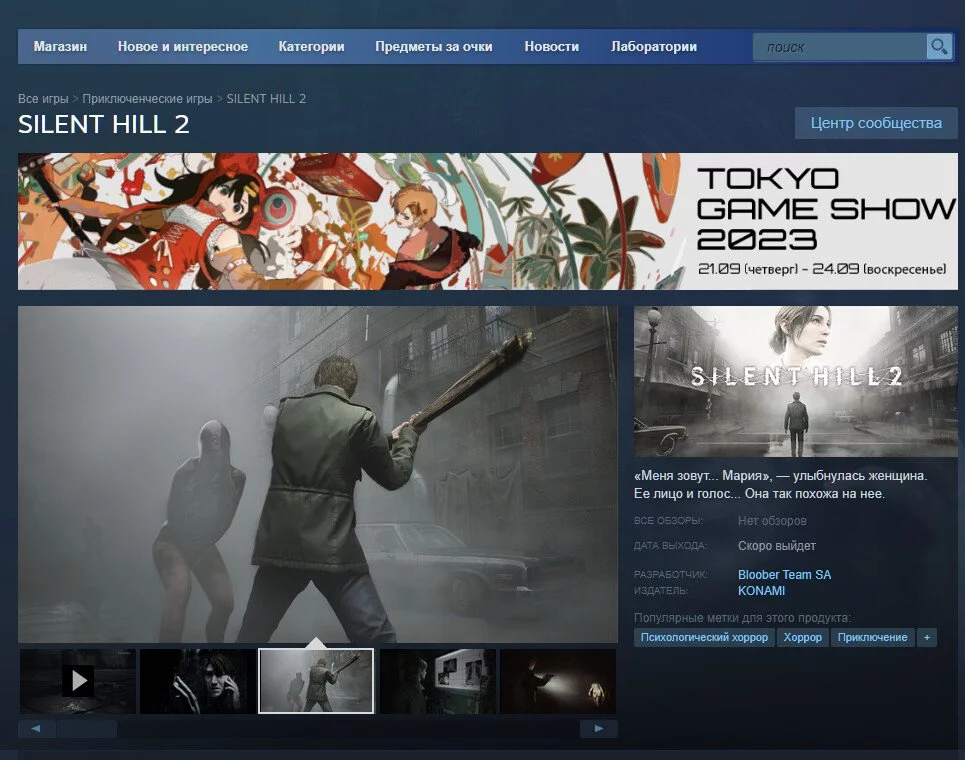Open Tokyo Game Show 2023 banner

[487, 222]
